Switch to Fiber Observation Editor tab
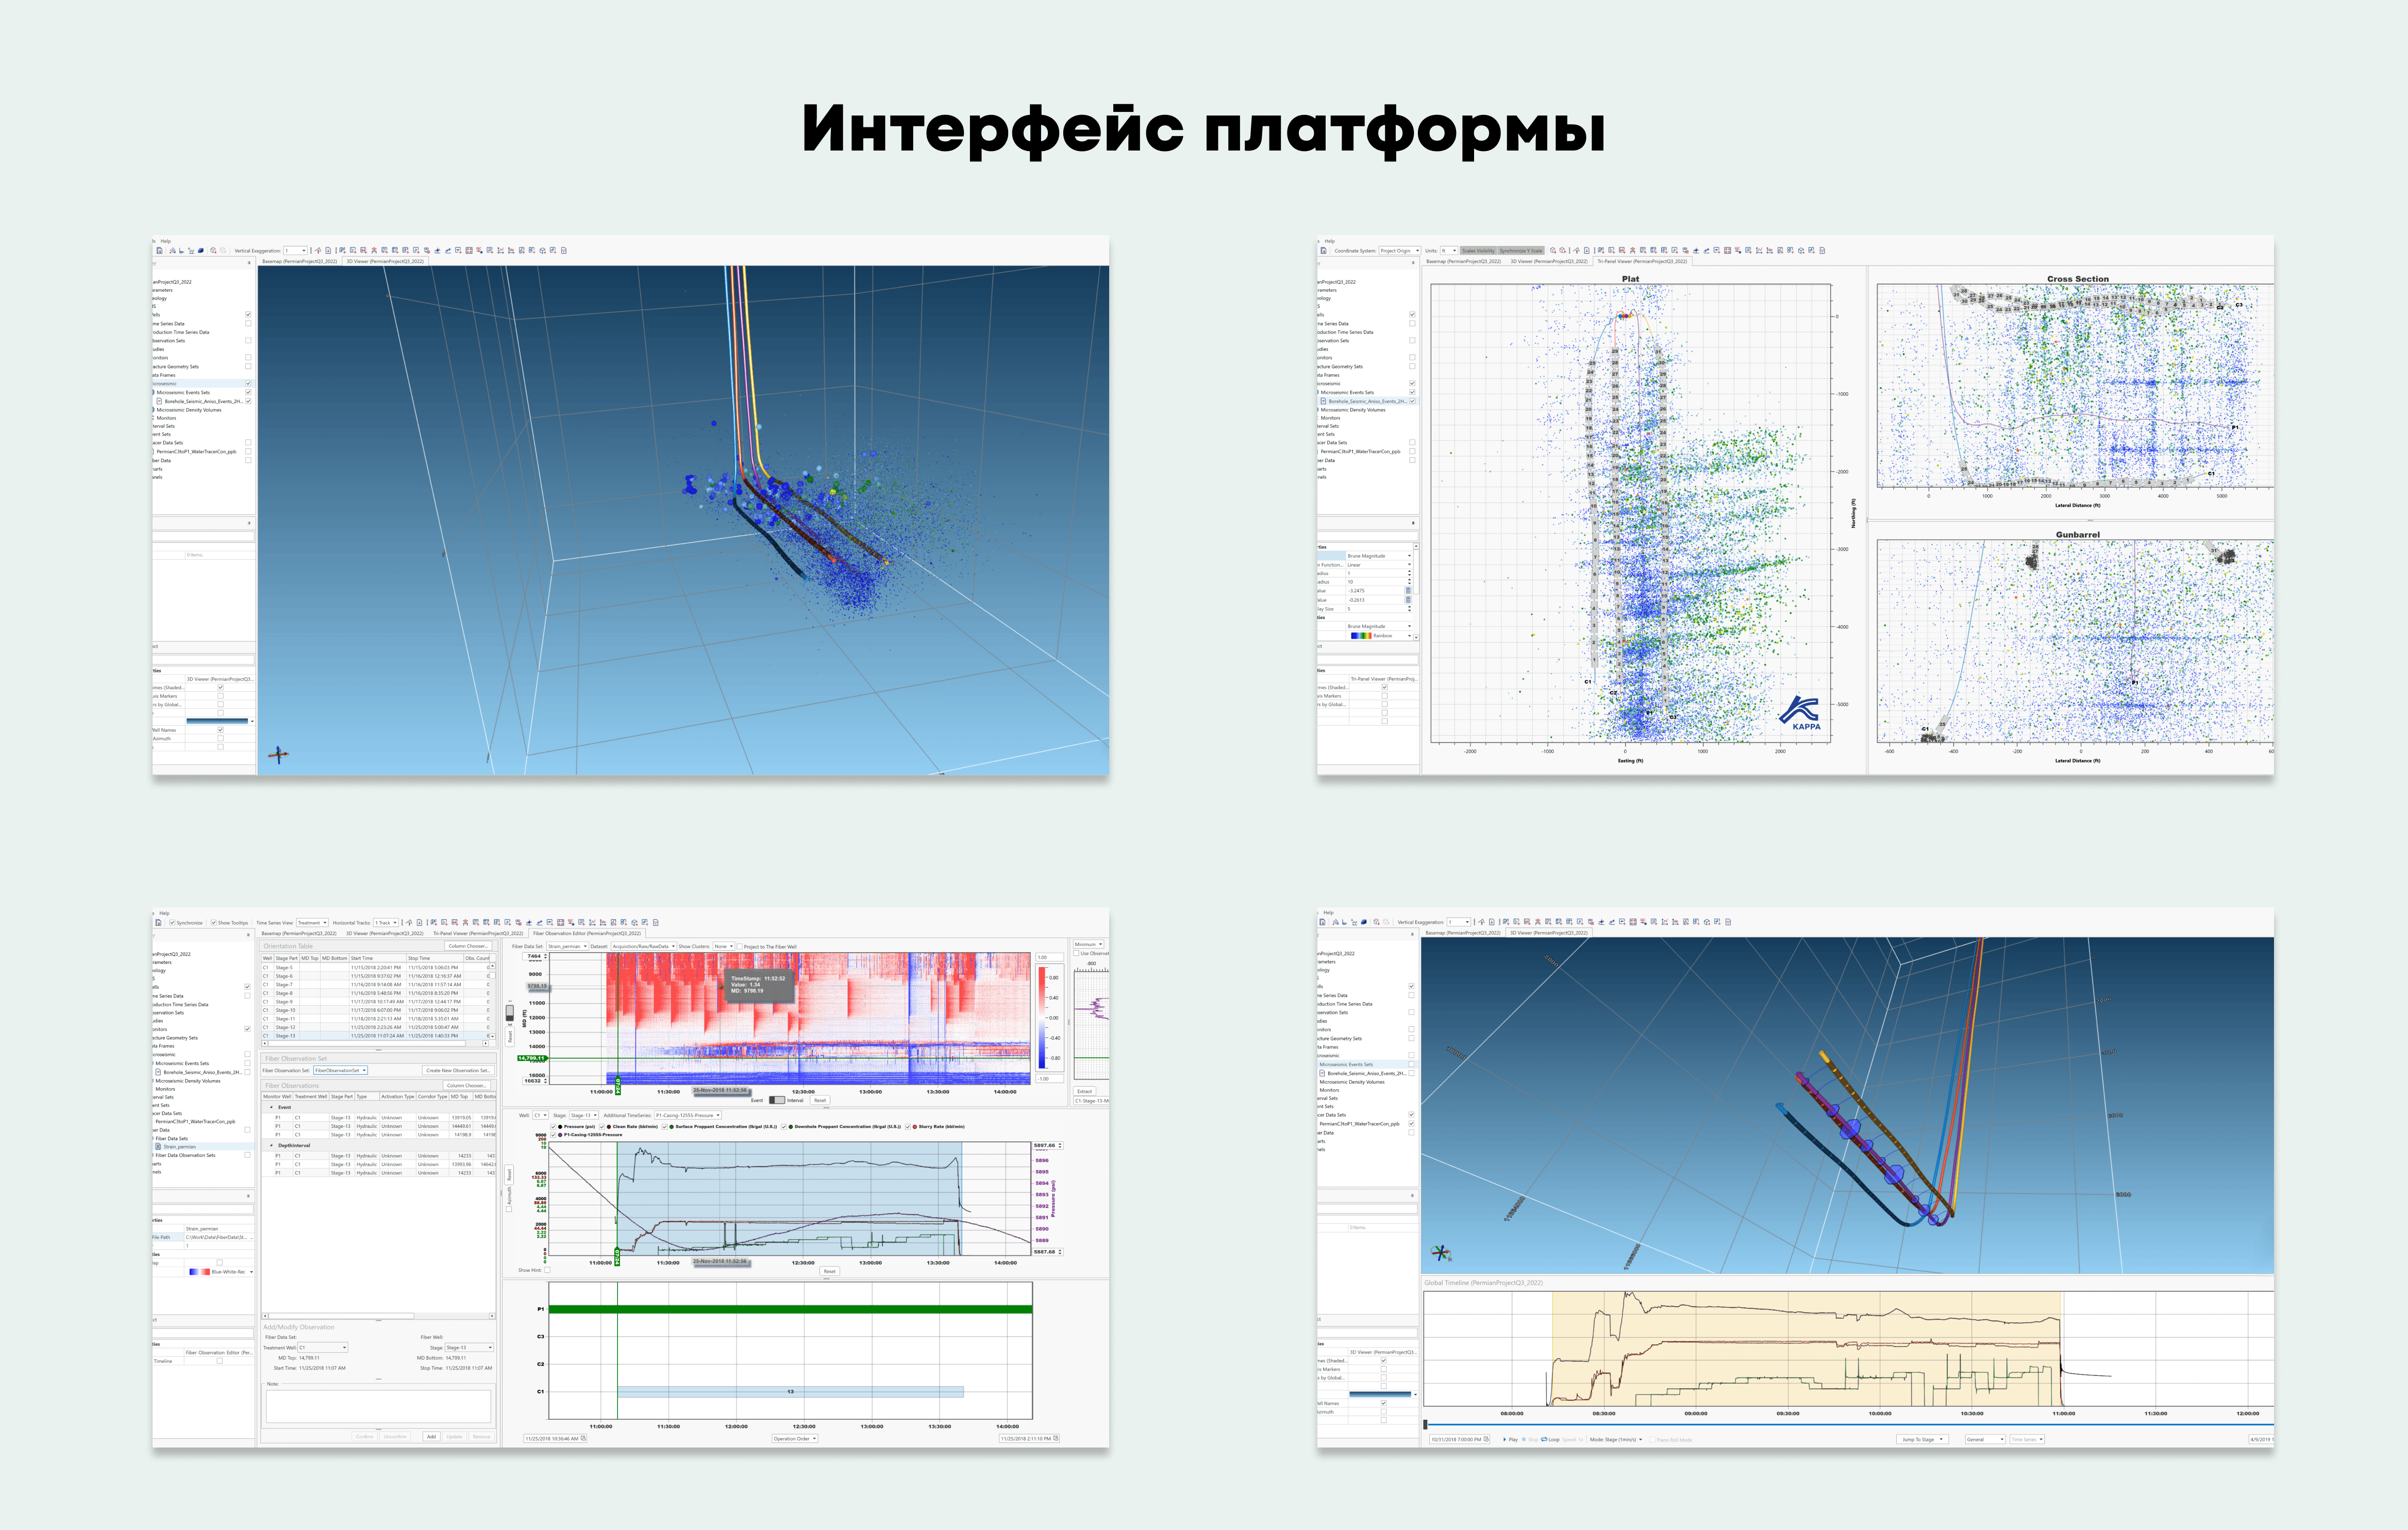The image size is (2408, 1530). [586, 933]
